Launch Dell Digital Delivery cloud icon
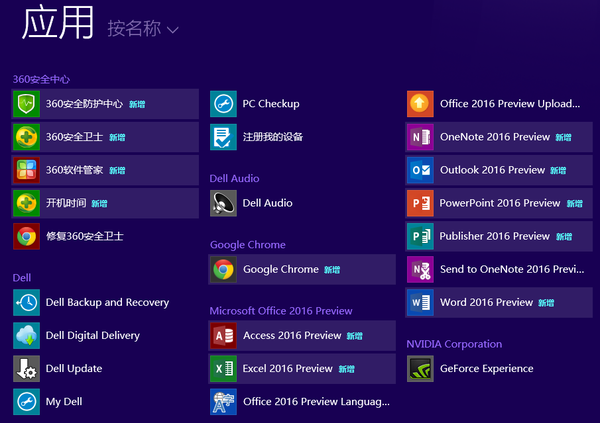This screenshot has width=600, height=423. (x=26, y=335)
